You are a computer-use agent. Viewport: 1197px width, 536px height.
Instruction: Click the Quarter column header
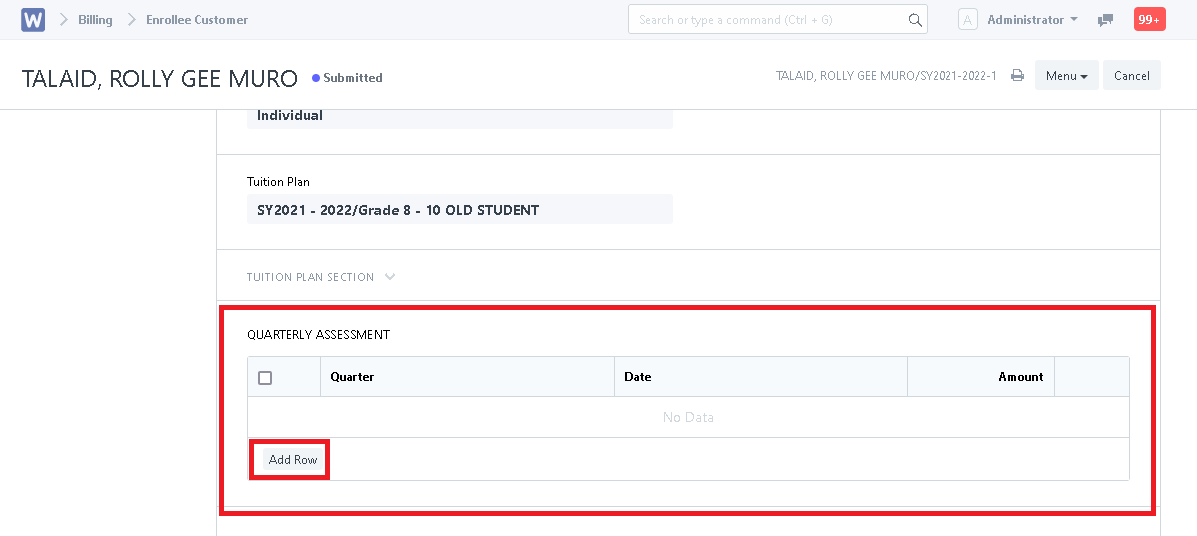coord(467,376)
